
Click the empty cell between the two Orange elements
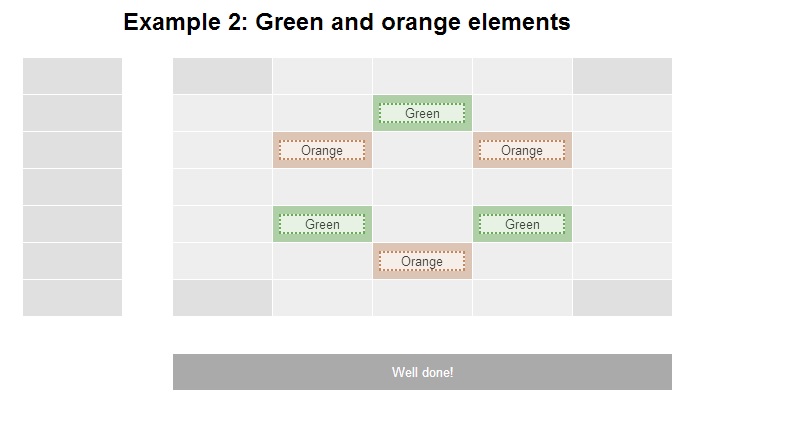[x=422, y=150]
